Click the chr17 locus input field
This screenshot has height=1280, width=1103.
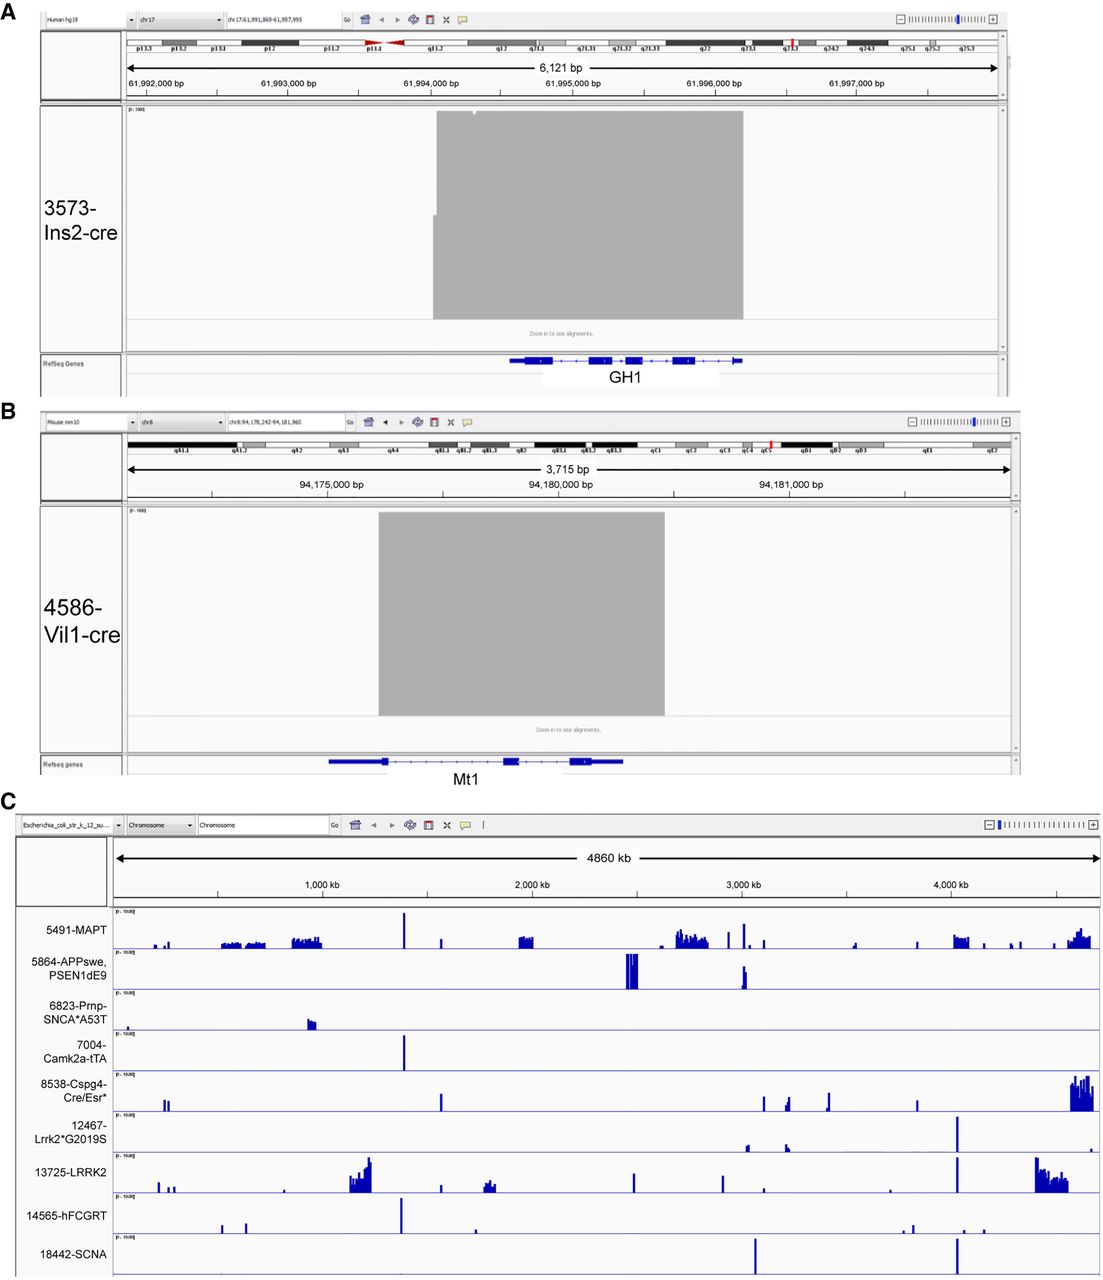282,19
